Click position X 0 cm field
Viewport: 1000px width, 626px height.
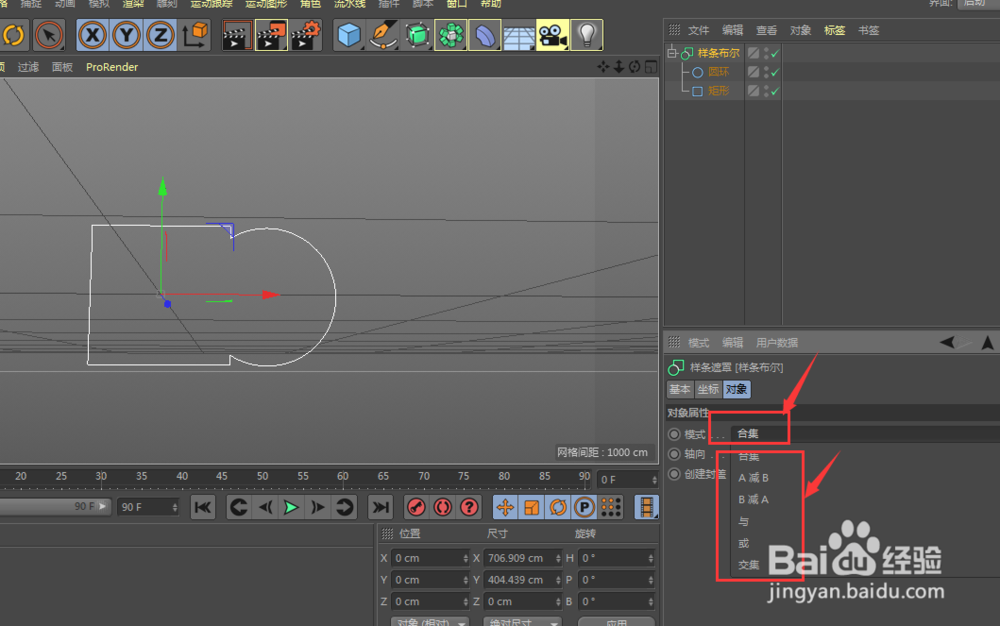430,558
